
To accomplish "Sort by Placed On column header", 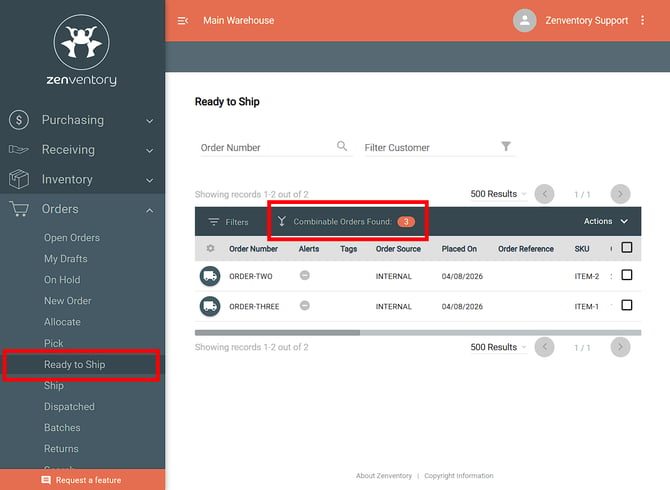I will pos(459,249).
